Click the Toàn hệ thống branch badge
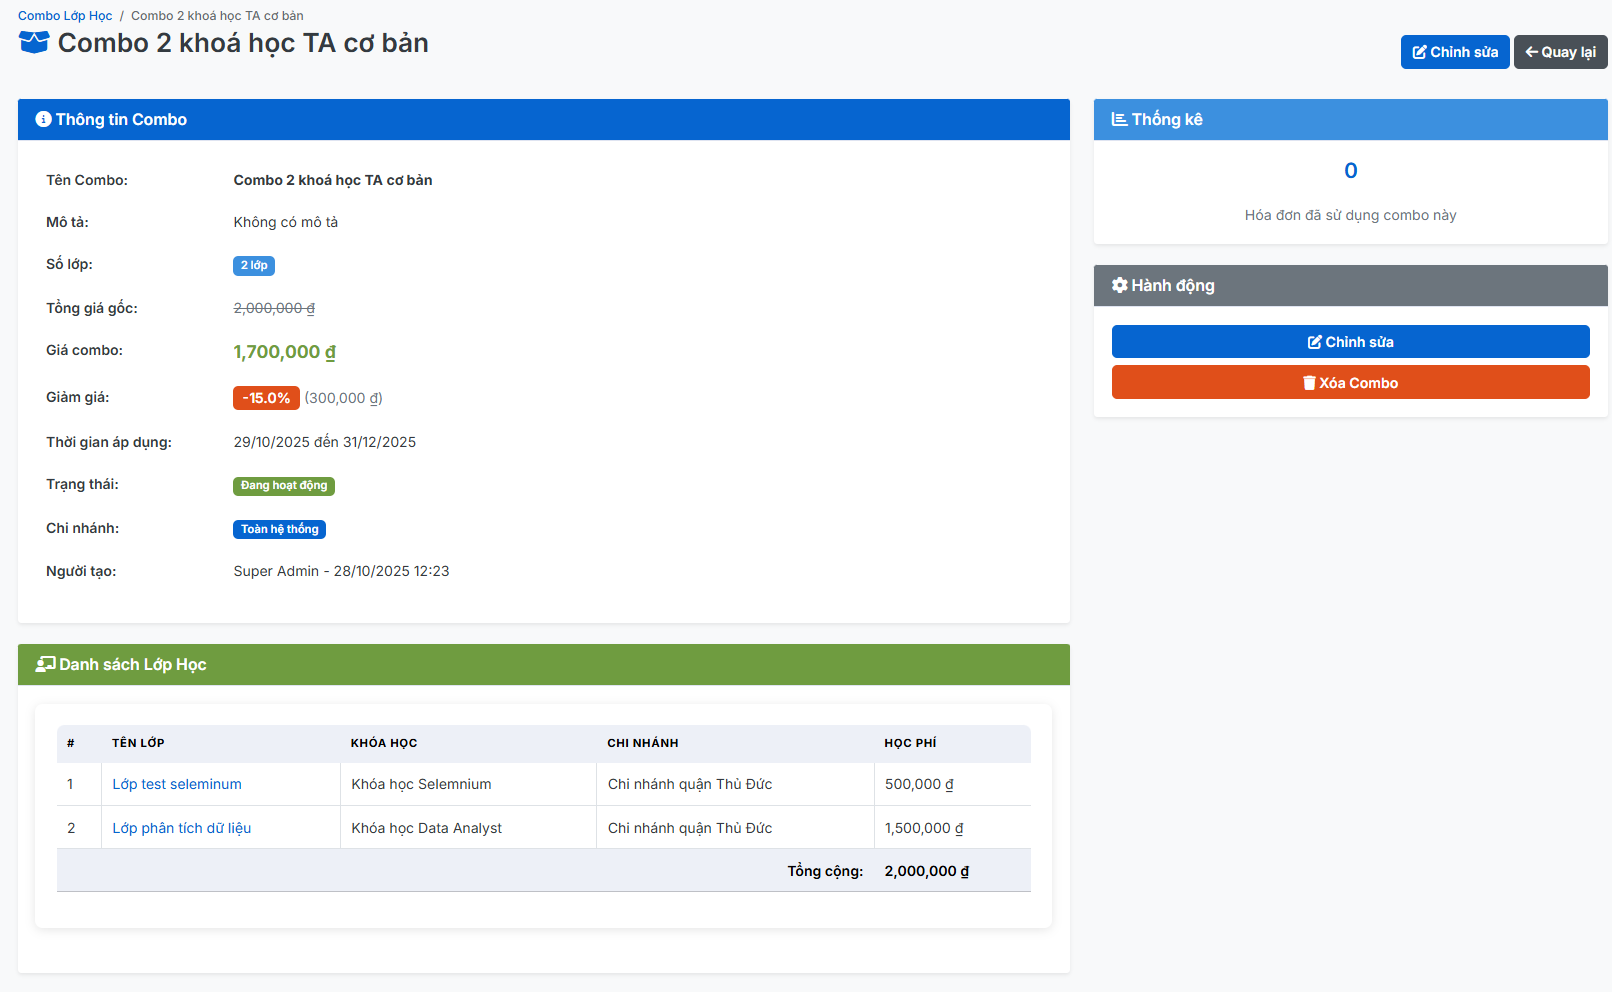Viewport: 1612px width, 992px height. [279, 529]
